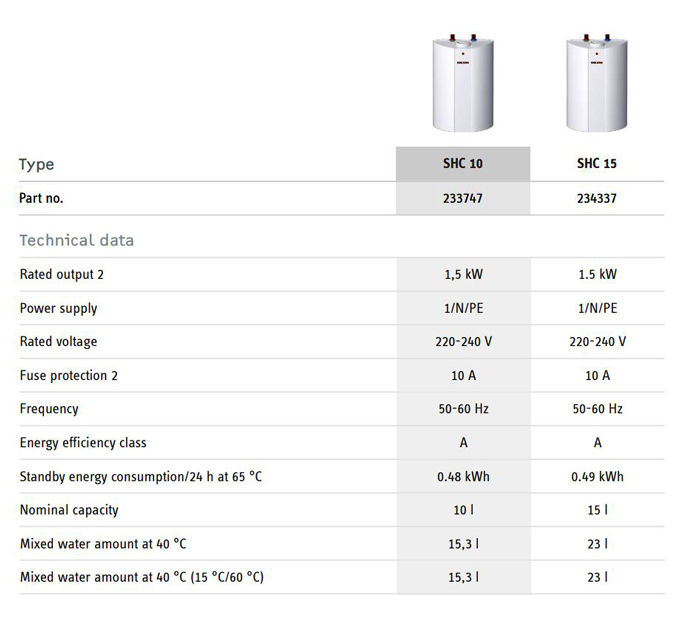
Task: Click part number 233747
Action: coord(463,198)
